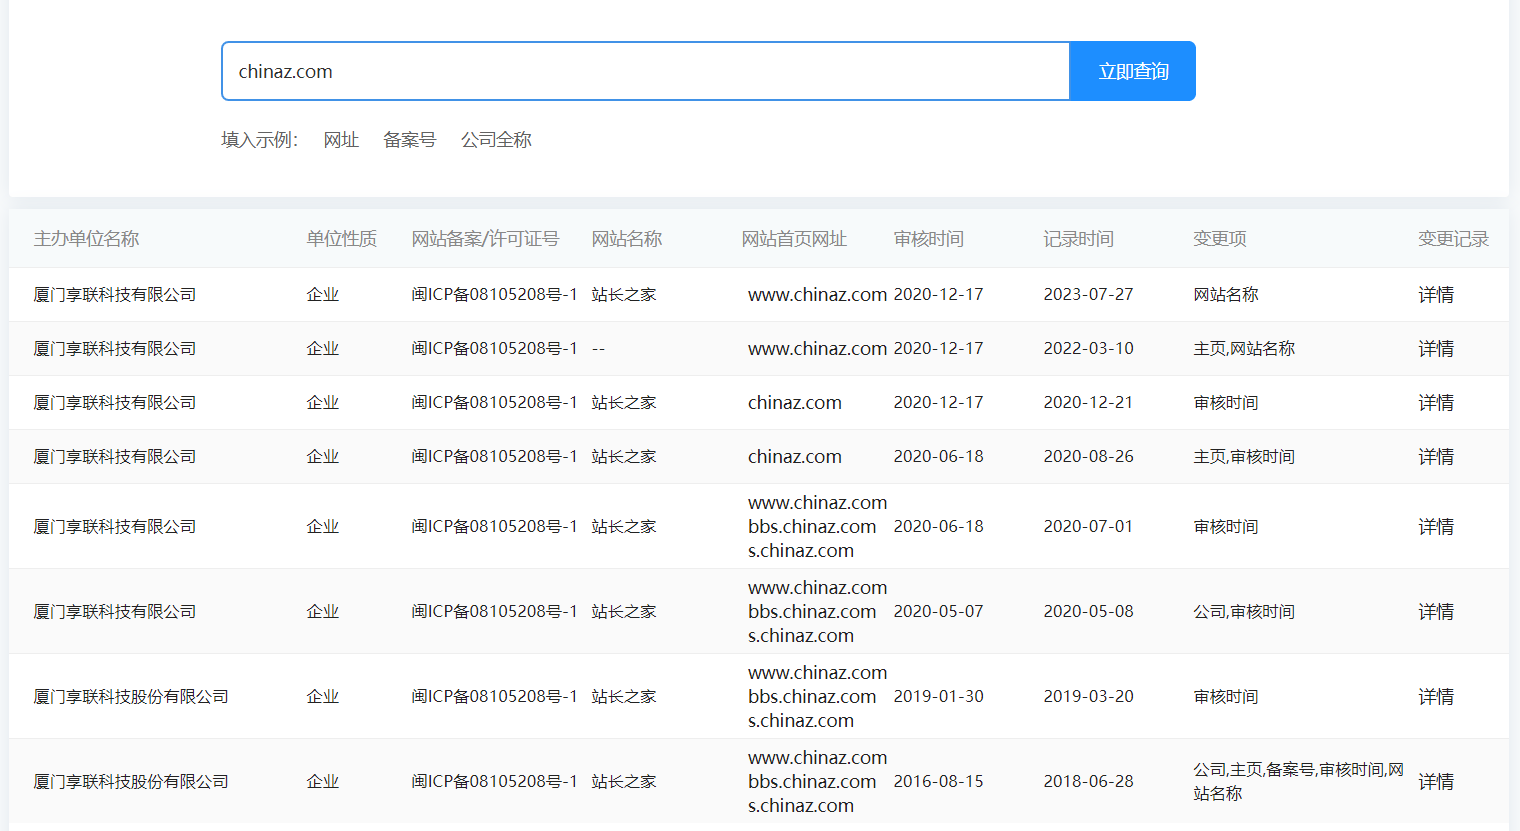This screenshot has height=831, width=1520.
Task: Click ICP license number in 2020-12-21 row
Action: click(x=494, y=403)
